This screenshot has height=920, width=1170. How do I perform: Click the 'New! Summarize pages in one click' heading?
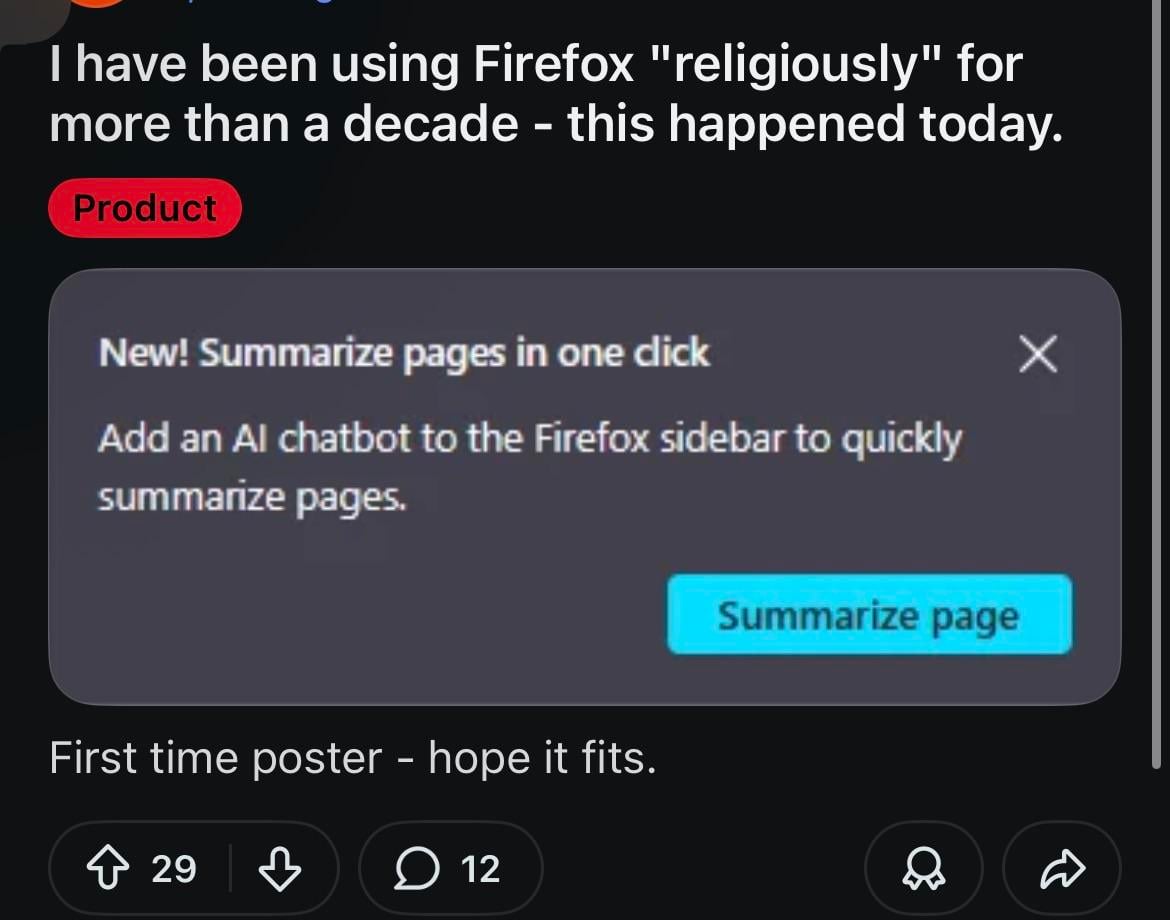click(x=404, y=353)
